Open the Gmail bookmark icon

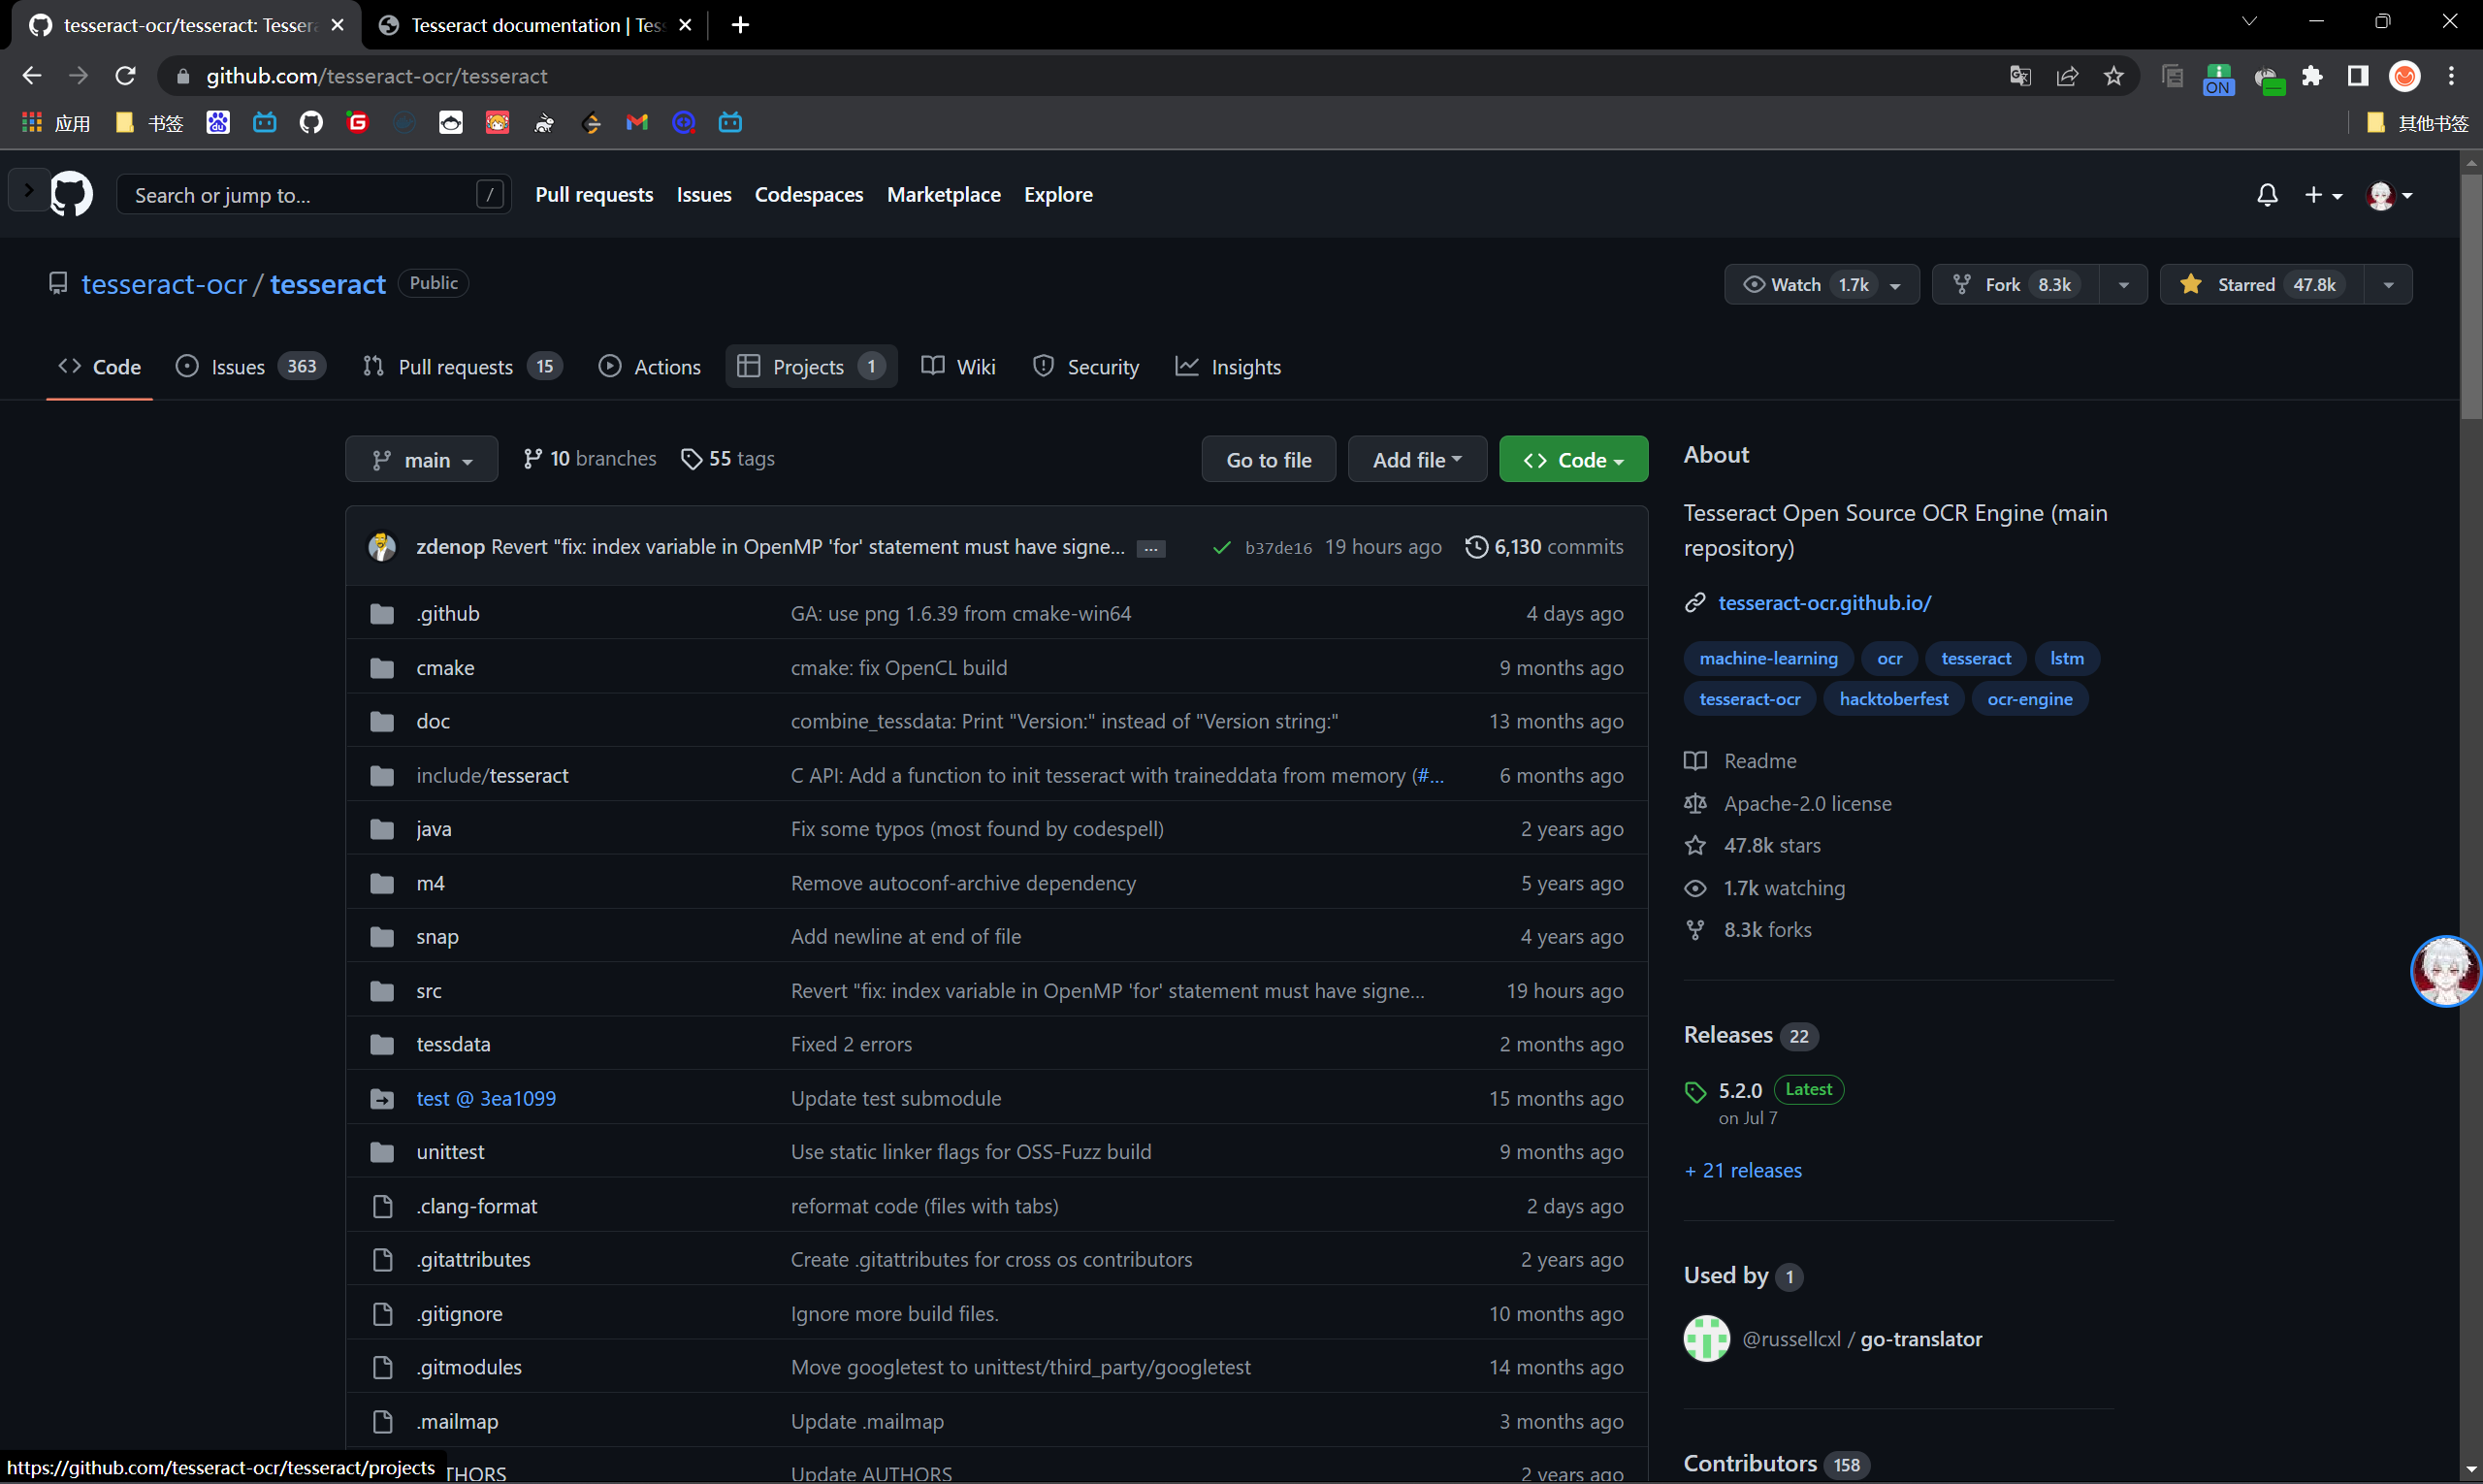(637, 122)
